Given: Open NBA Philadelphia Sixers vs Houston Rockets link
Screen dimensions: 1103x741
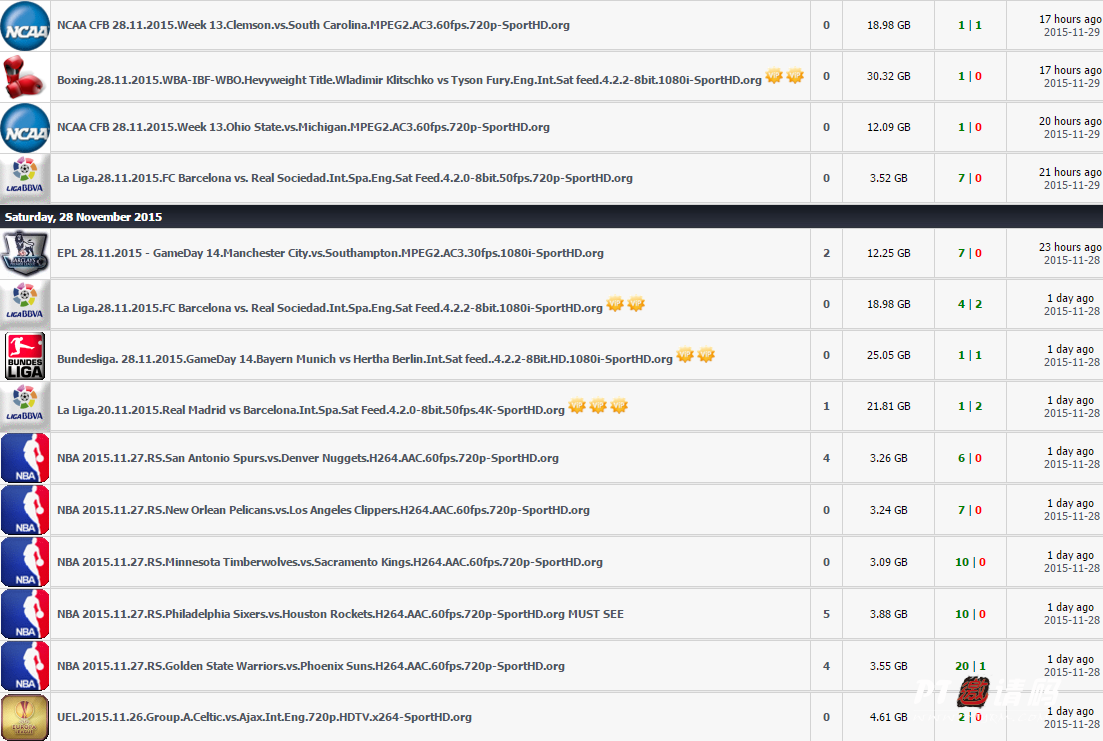Looking at the screenshot, I should click(x=340, y=614).
